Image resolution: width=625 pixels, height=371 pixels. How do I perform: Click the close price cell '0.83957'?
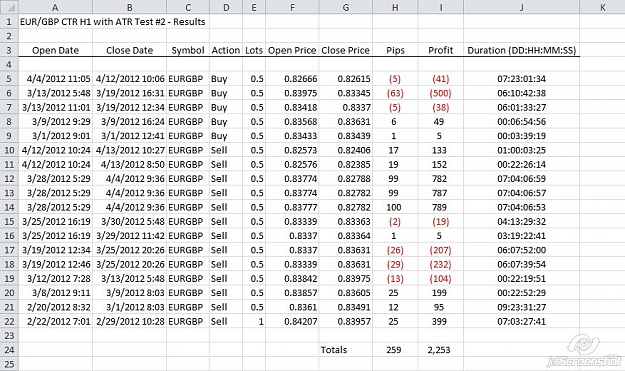(x=346, y=321)
